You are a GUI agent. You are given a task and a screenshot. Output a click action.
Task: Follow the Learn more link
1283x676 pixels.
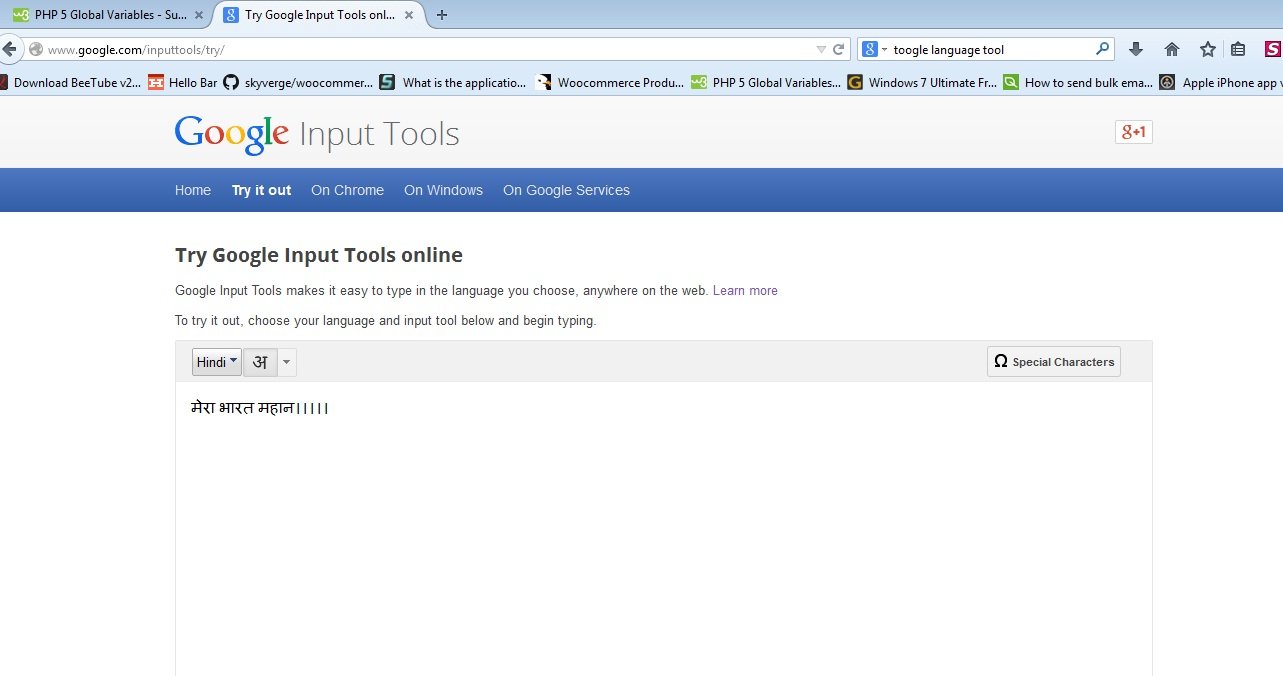click(745, 291)
